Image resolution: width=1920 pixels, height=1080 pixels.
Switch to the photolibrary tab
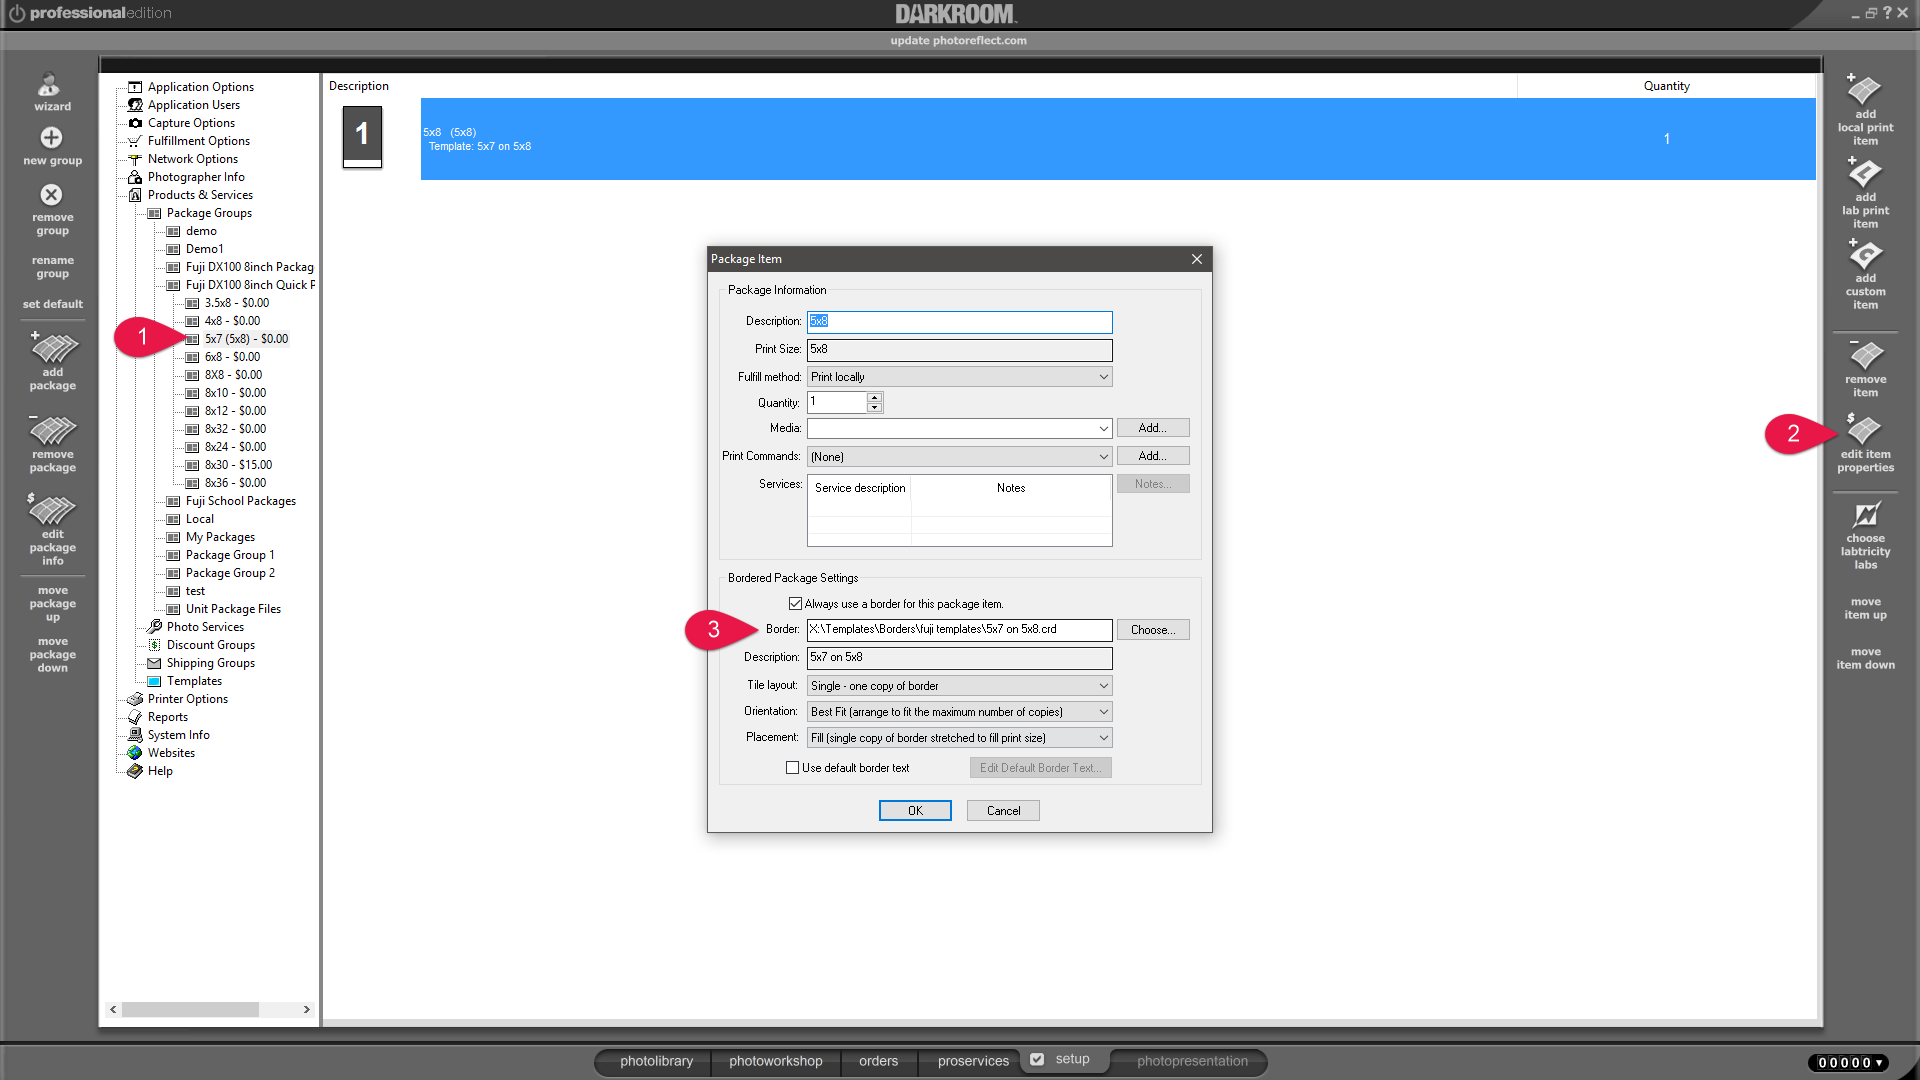click(656, 1061)
